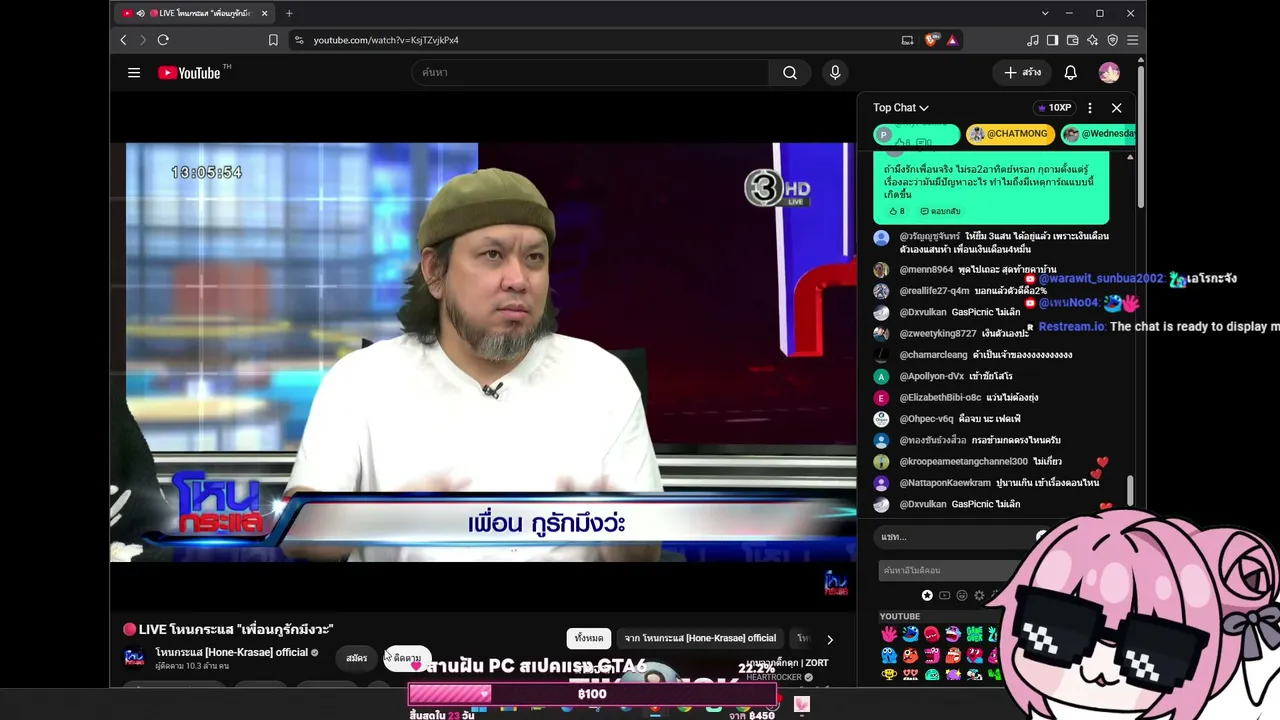Open the Brave Wallet icon
Screen dimensions: 1280x720
1072,40
